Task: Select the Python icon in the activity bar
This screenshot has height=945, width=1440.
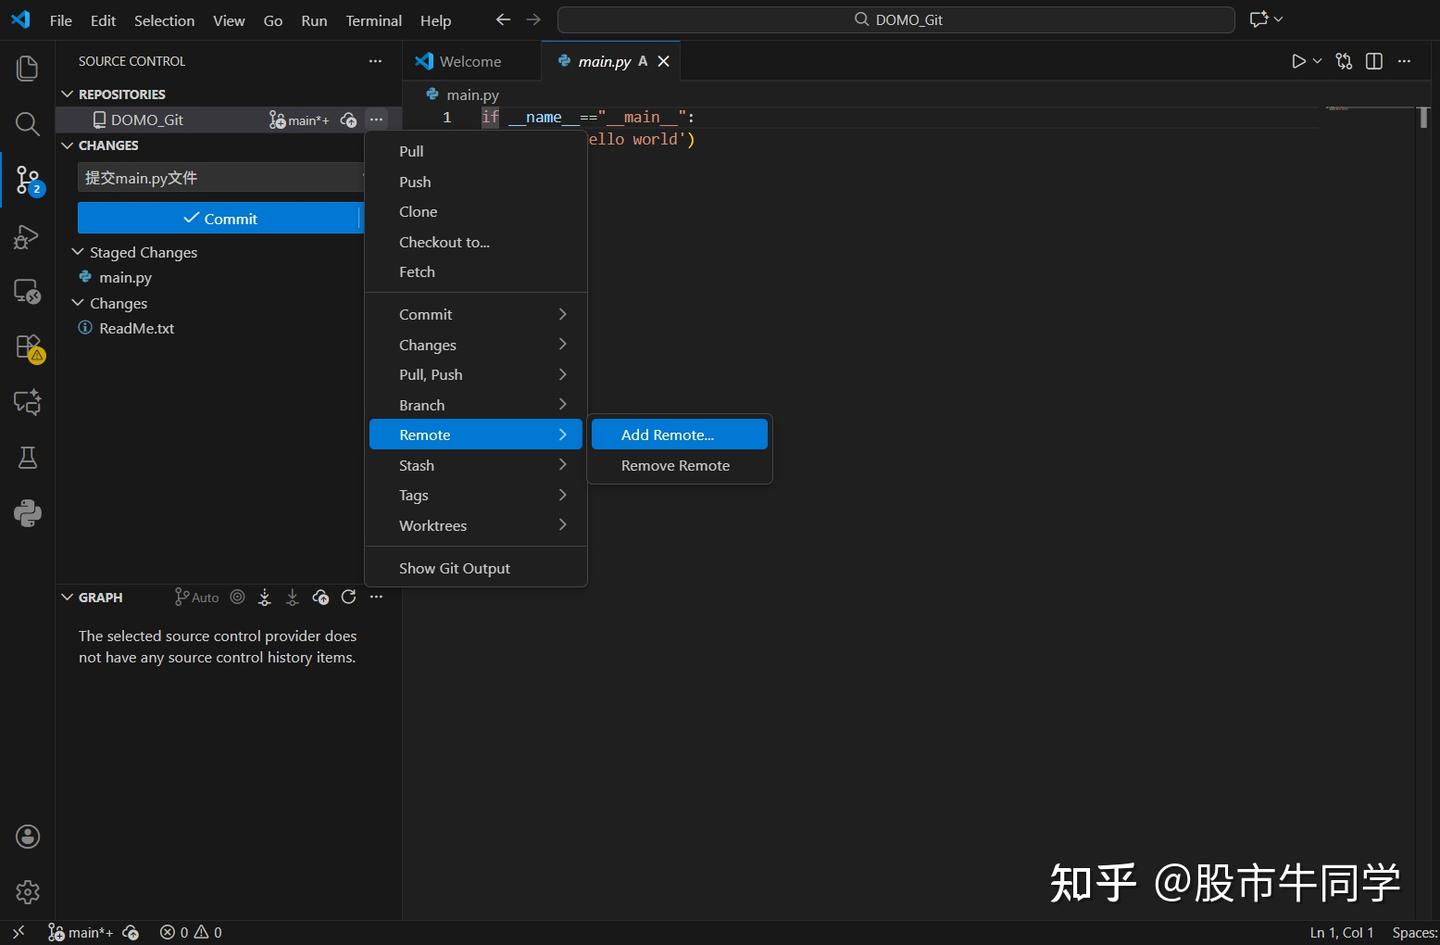Action: coord(27,513)
